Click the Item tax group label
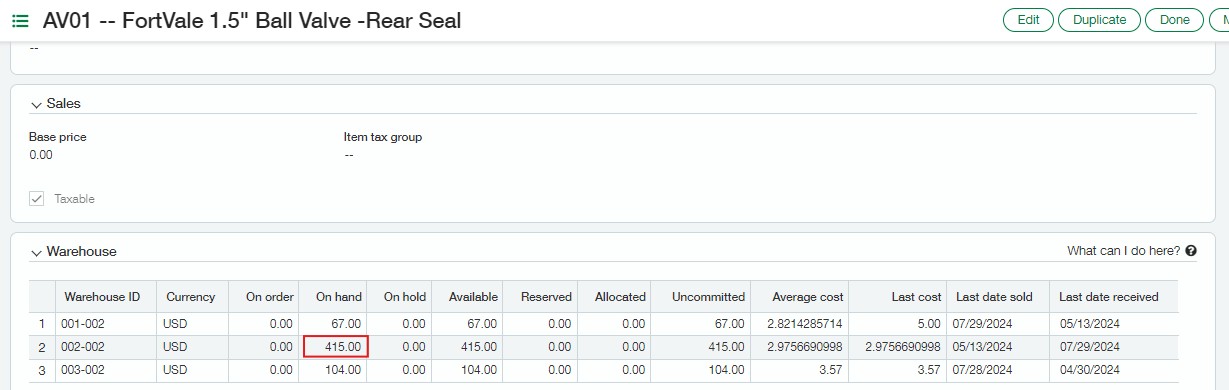 [x=383, y=137]
